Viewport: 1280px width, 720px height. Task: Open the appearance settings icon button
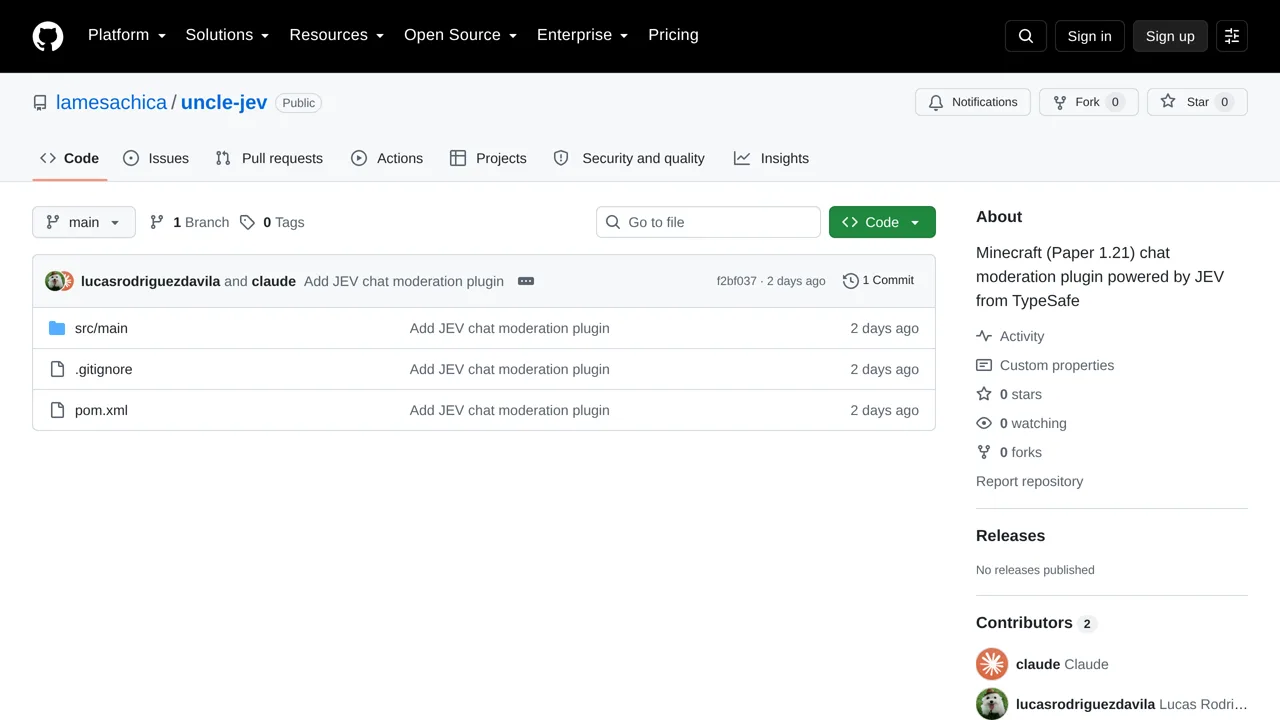(x=1232, y=36)
